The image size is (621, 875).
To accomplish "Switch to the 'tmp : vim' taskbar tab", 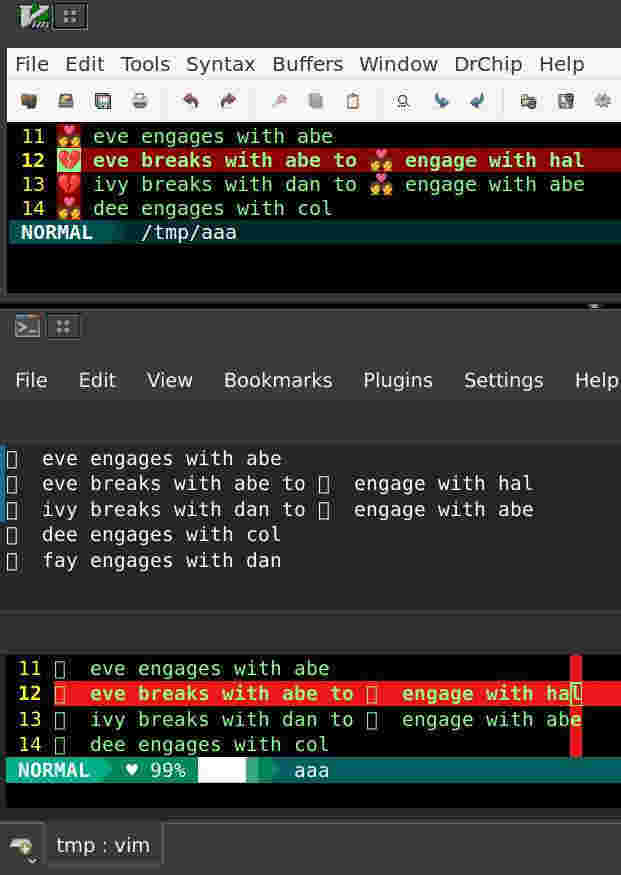I will point(103,846).
